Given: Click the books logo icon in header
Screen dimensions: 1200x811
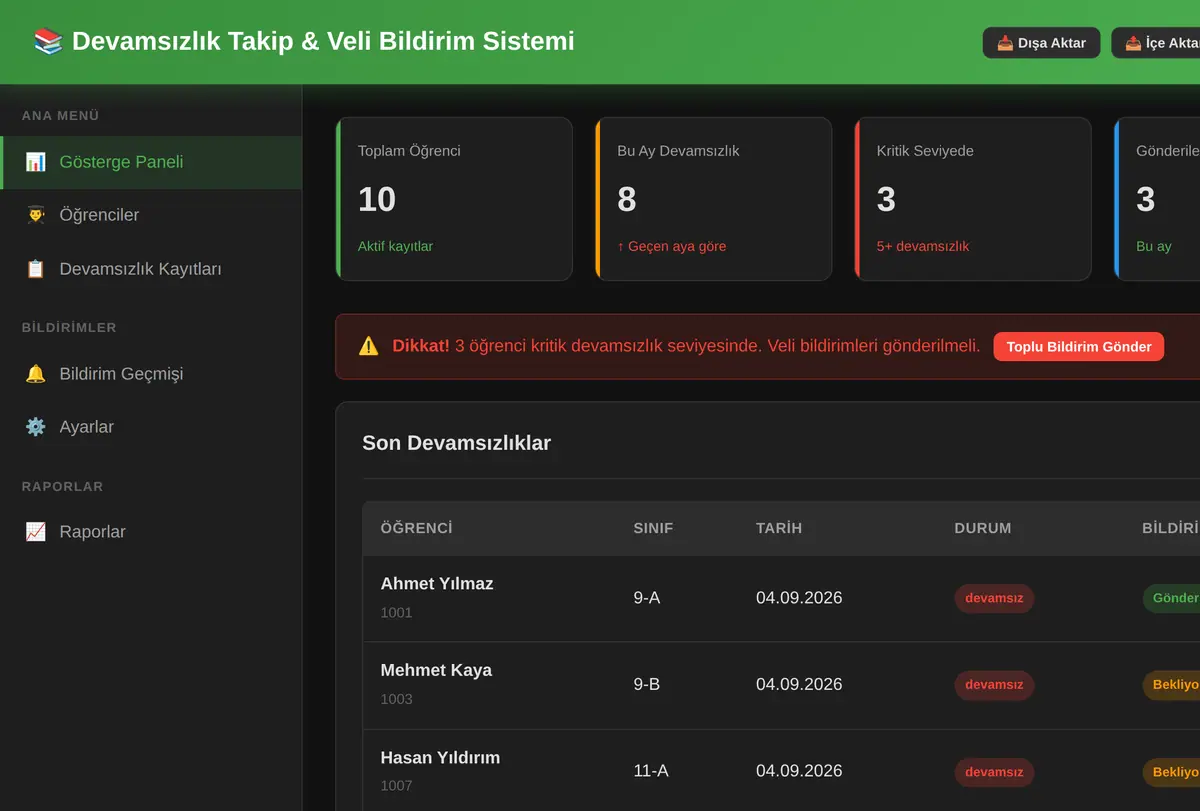Looking at the screenshot, I should [48, 41].
